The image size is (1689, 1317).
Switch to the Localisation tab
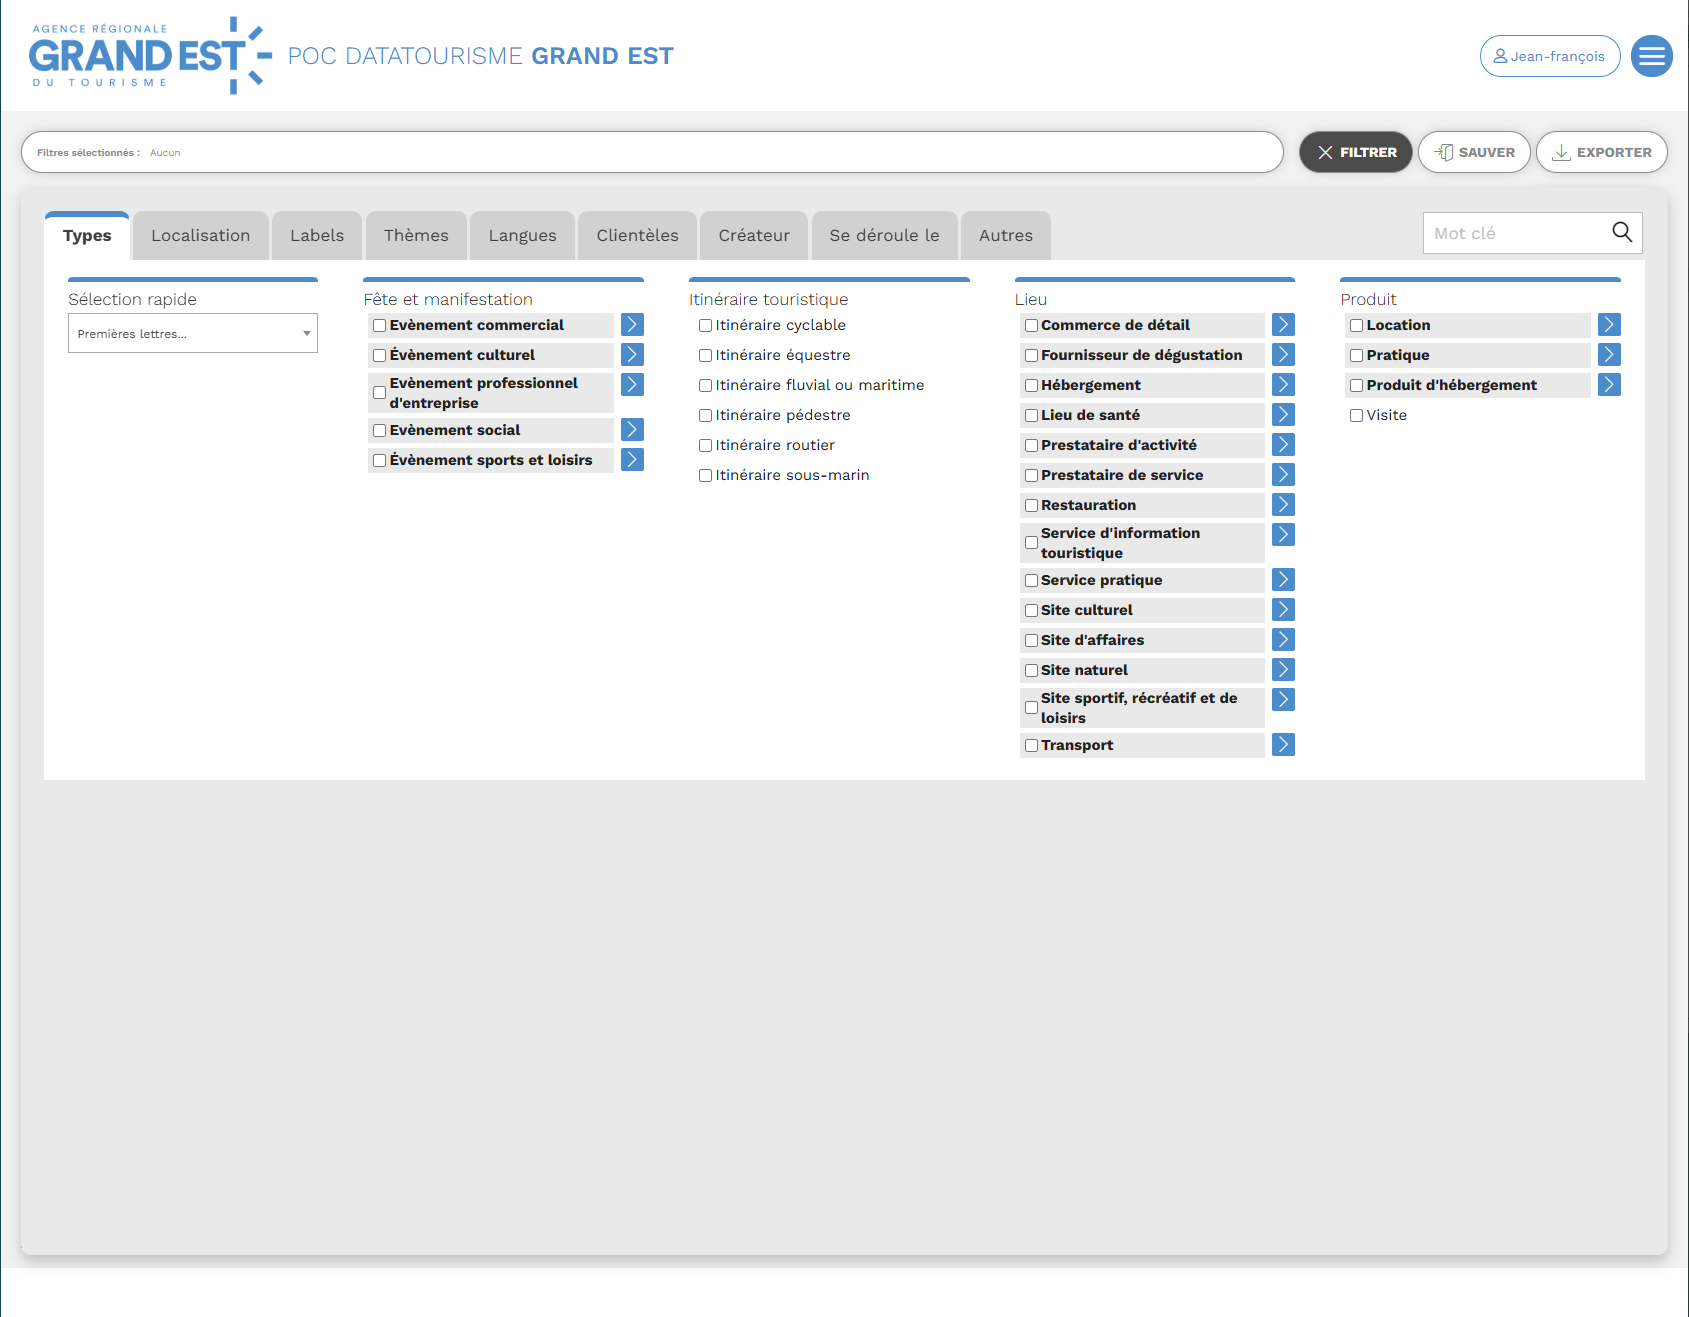(200, 236)
